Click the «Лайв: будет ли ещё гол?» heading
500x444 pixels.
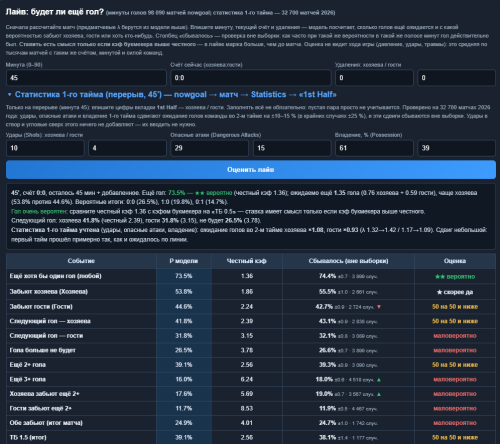point(55,12)
